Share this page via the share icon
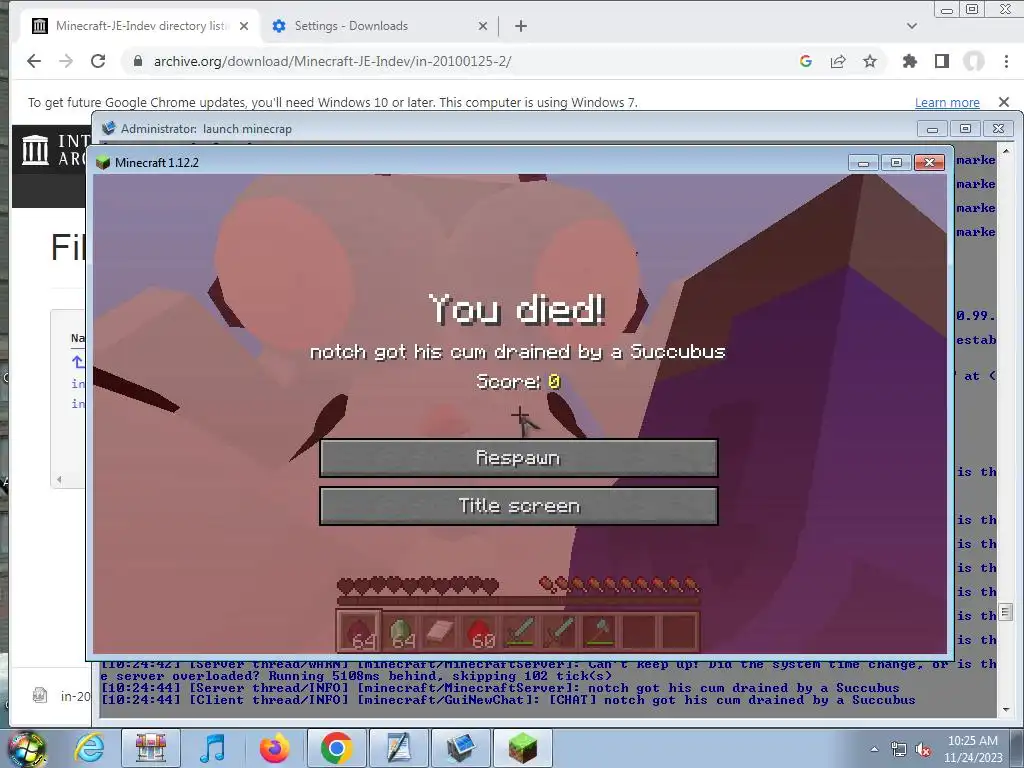This screenshot has height=768, width=1024. (838, 61)
